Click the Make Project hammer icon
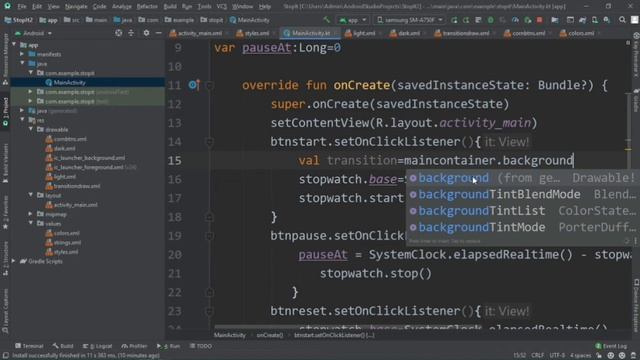This screenshot has height=360, width=640. pos(327,20)
